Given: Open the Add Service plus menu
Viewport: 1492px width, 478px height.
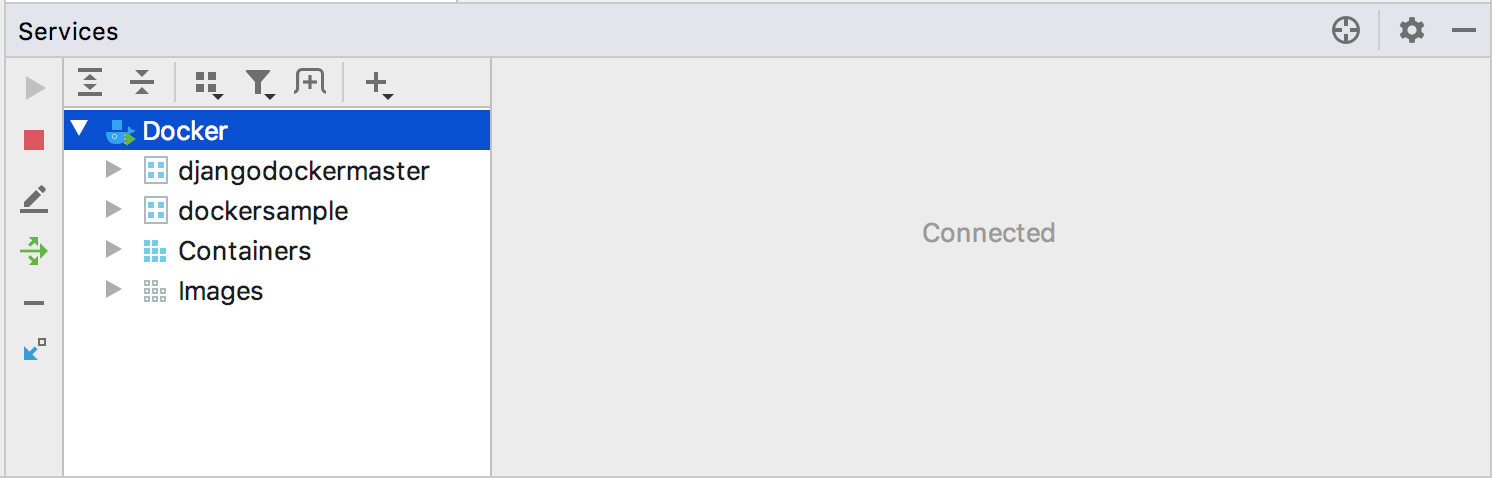Looking at the screenshot, I should 378,84.
